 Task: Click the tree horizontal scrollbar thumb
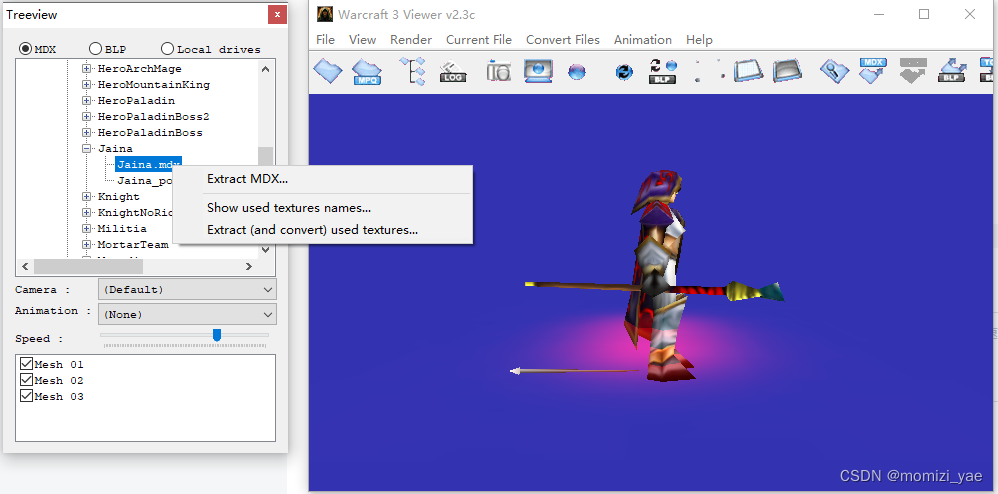coord(88,267)
